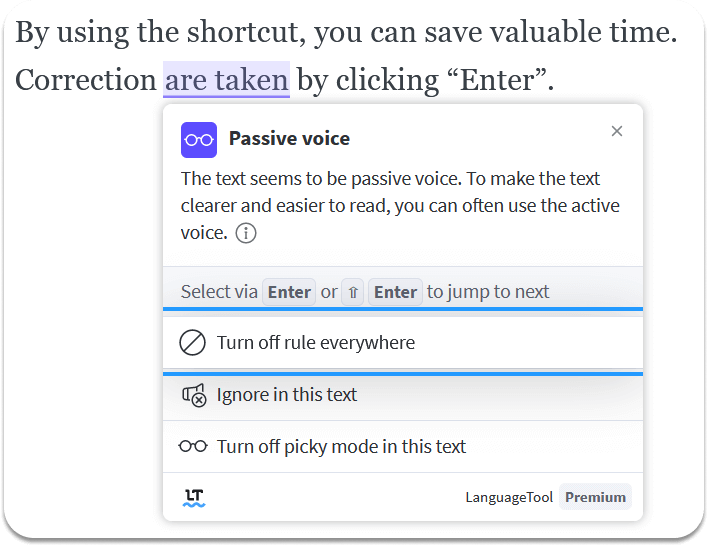Screen dimensions: 708x546
Task: Click the Passive voice heading
Action: (x=289, y=138)
